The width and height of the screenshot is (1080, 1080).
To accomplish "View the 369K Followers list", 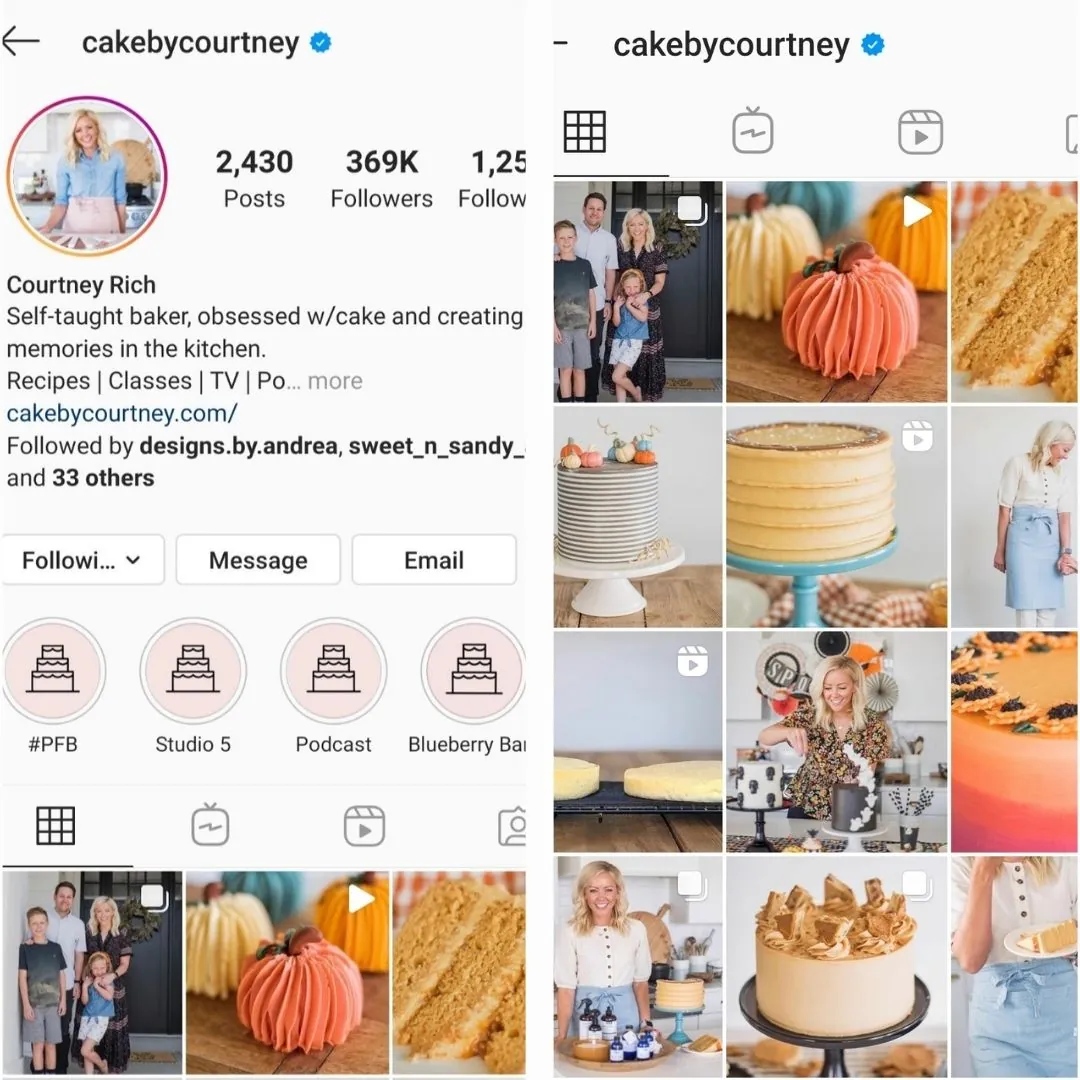I will (382, 179).
